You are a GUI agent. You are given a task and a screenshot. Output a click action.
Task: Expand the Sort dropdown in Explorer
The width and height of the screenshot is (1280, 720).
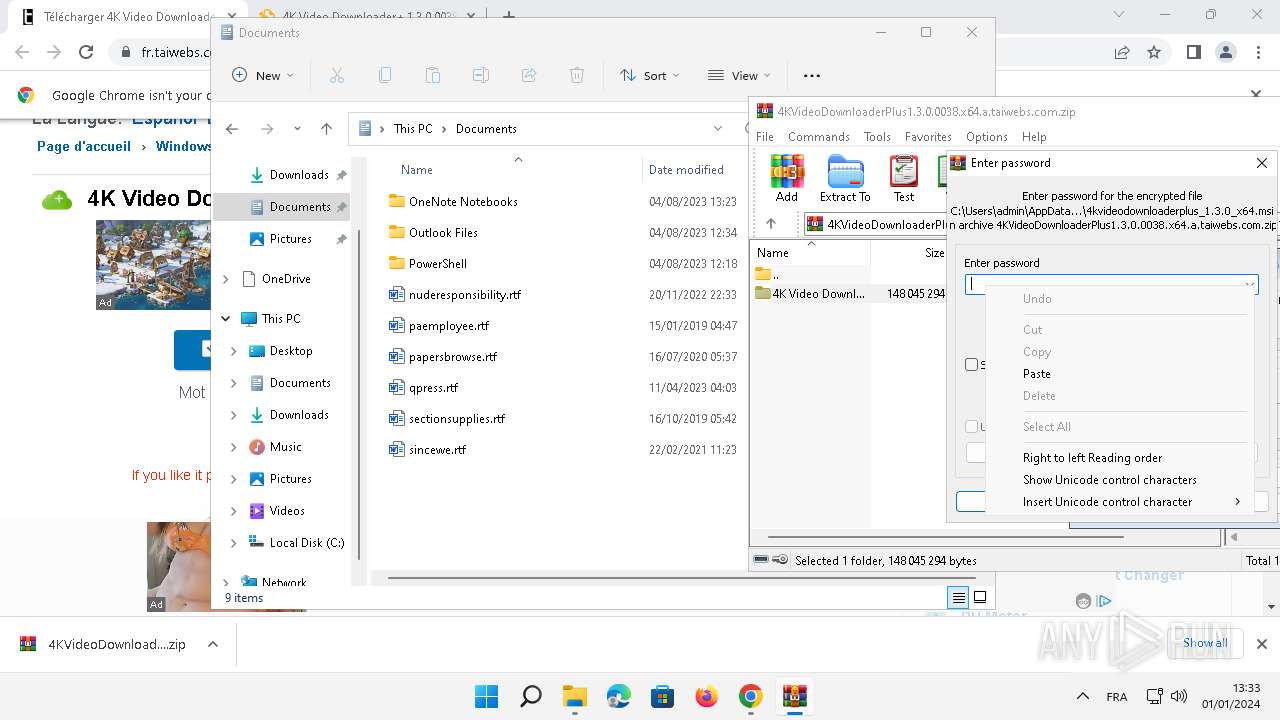point(650,75)
